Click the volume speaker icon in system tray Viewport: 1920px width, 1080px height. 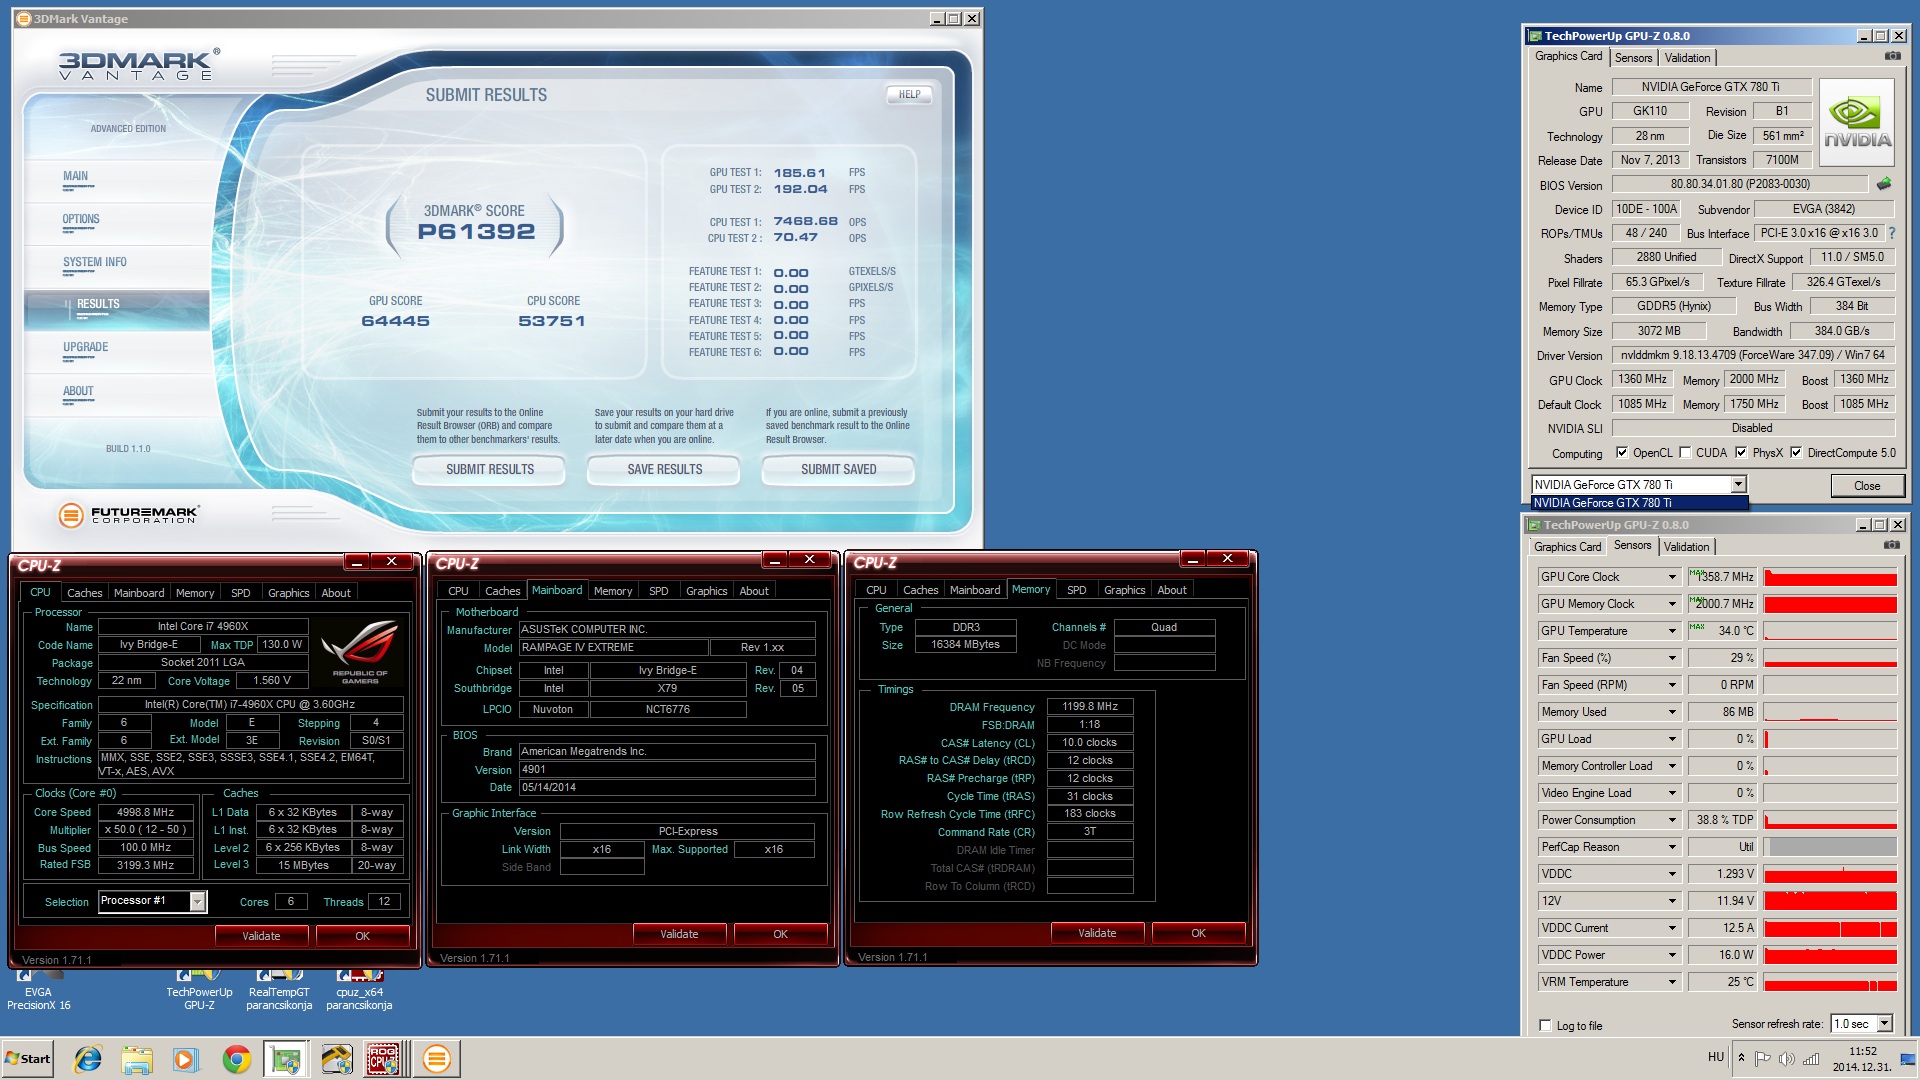(x=1786, y=1058)
